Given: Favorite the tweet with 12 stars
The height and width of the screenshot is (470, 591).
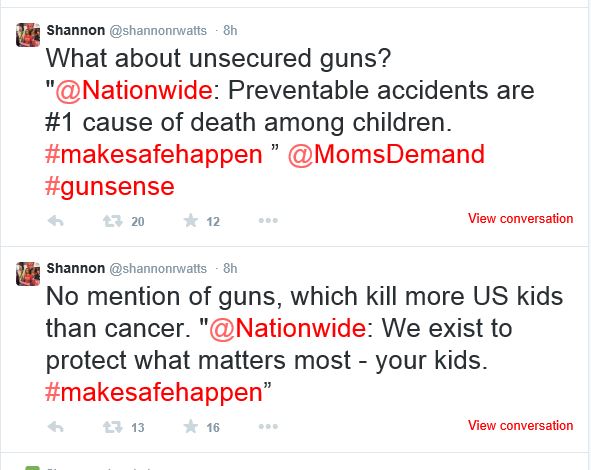Looking at the screenshot, I should coord(191,220).
